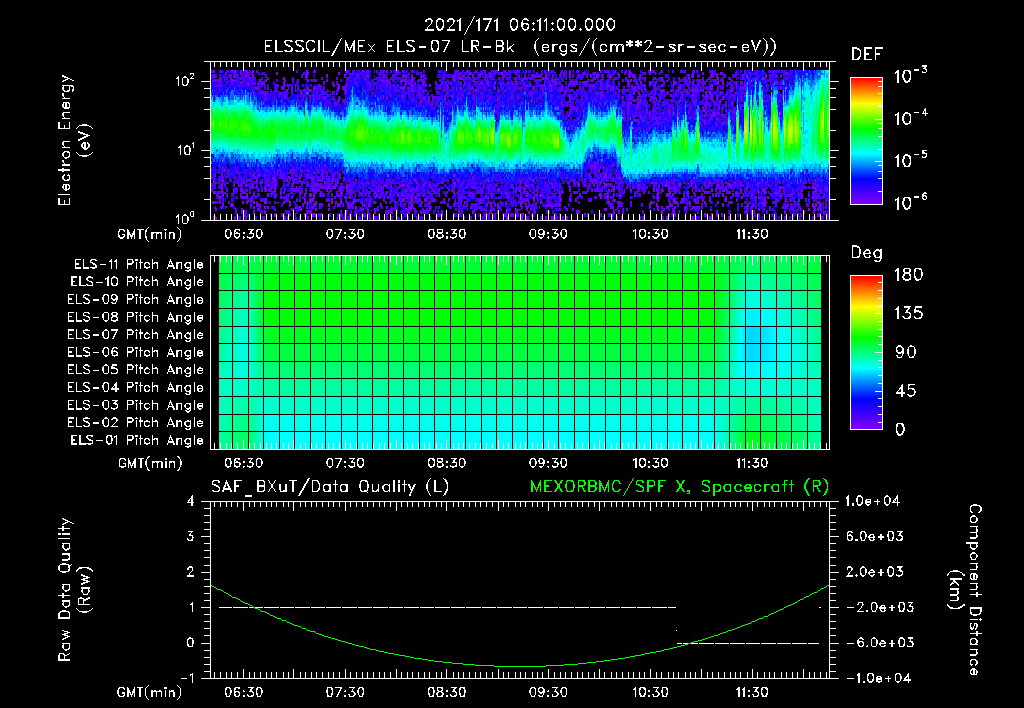Click GMT(min) label under the spectrogram
The height and width of the screenshot is (708, 1024).
point(150,234)
